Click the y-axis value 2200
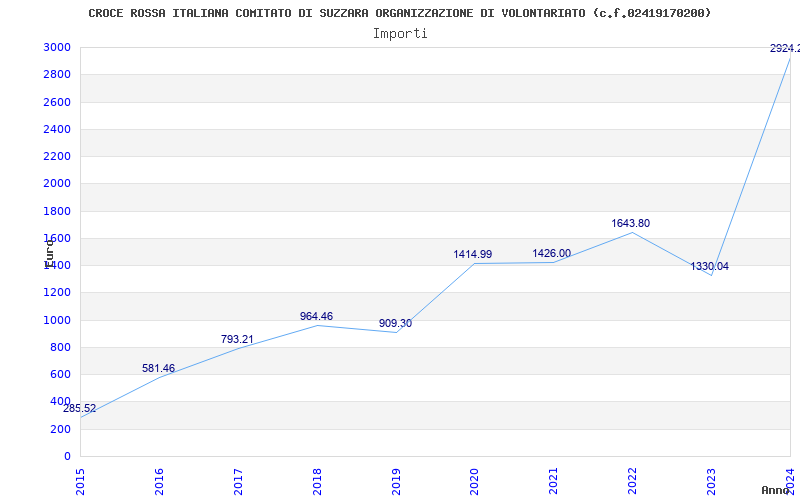 coord(57,156)
